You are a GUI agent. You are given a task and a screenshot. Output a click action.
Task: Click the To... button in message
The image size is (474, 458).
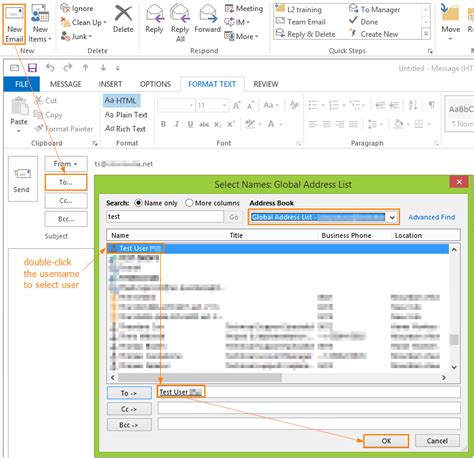tap(66, 182)
